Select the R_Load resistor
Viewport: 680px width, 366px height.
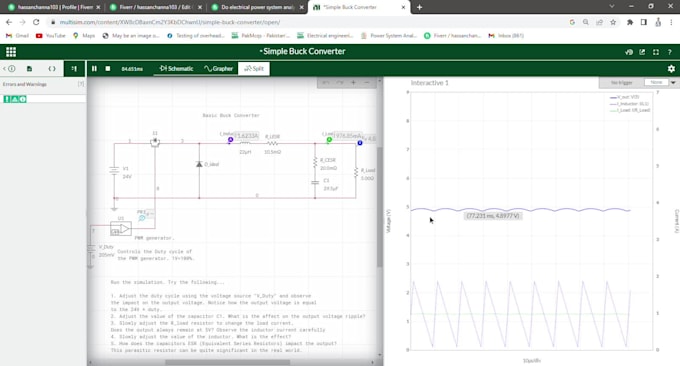pyautogui.click(x=356, y=173)
